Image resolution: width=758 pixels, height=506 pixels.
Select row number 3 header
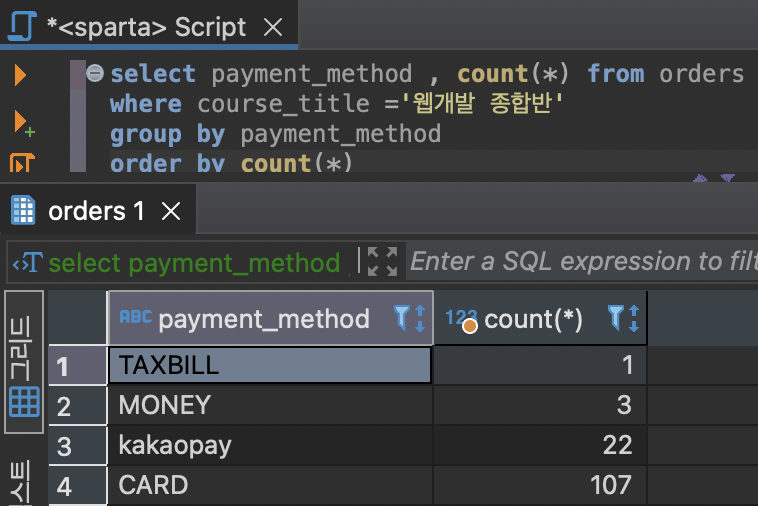pos(77,446)
